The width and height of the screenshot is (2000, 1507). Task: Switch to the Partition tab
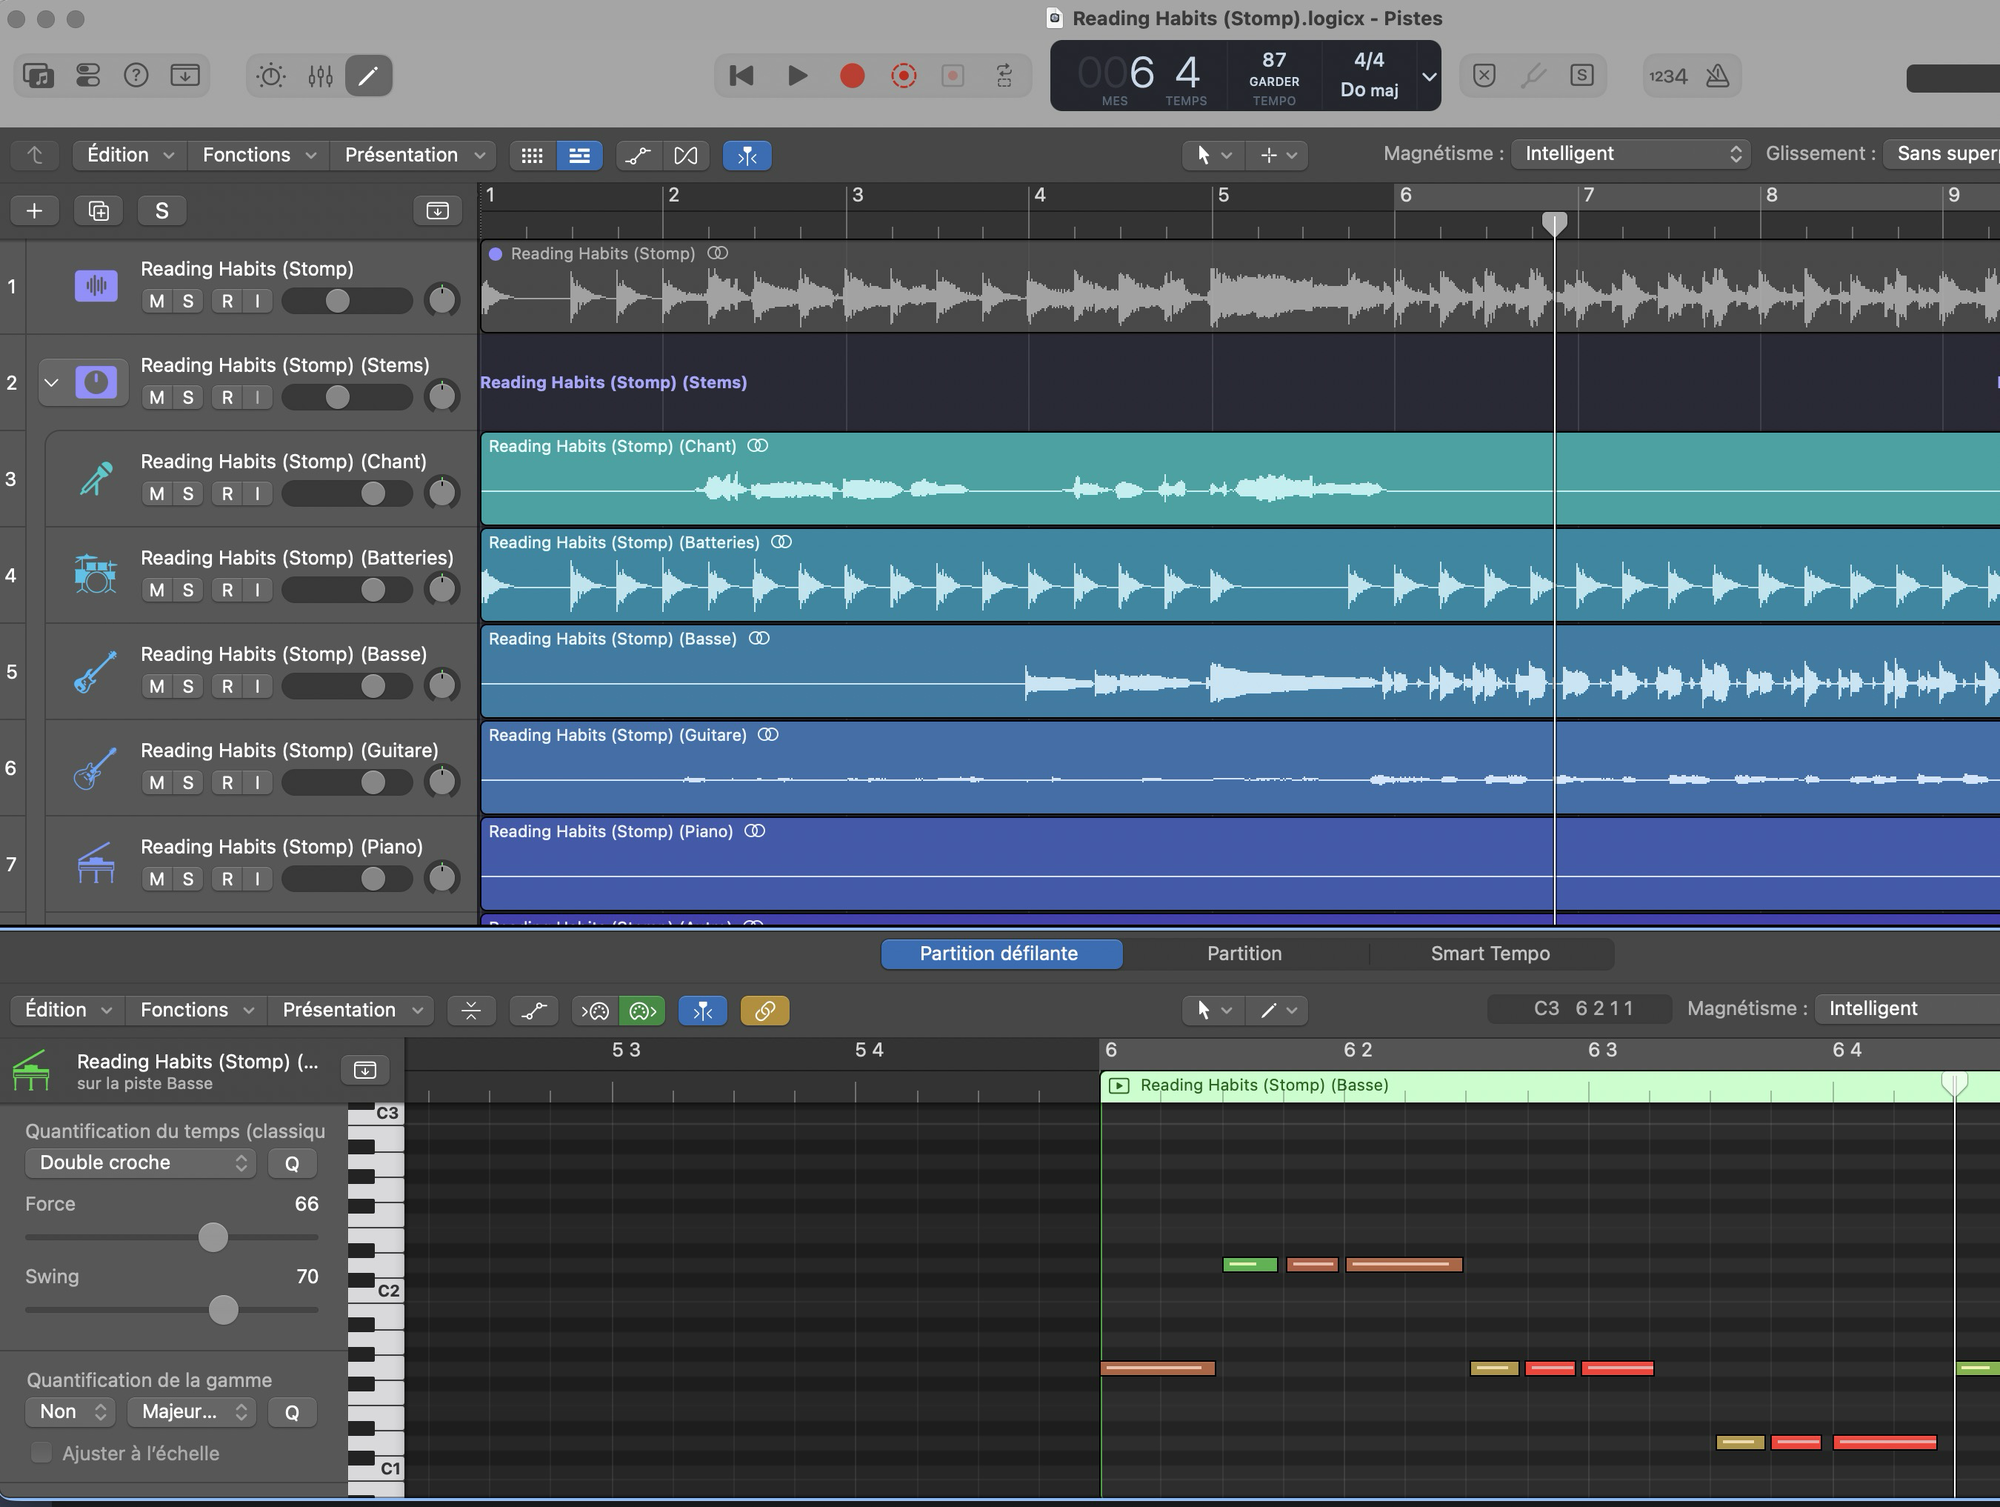click(1244, 954)
